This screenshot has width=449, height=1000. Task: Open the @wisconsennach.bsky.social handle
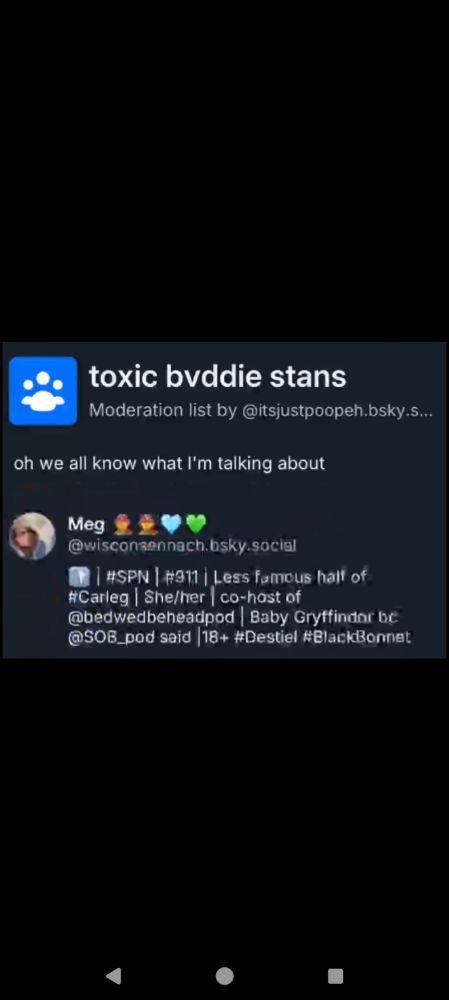coord(181,545)
